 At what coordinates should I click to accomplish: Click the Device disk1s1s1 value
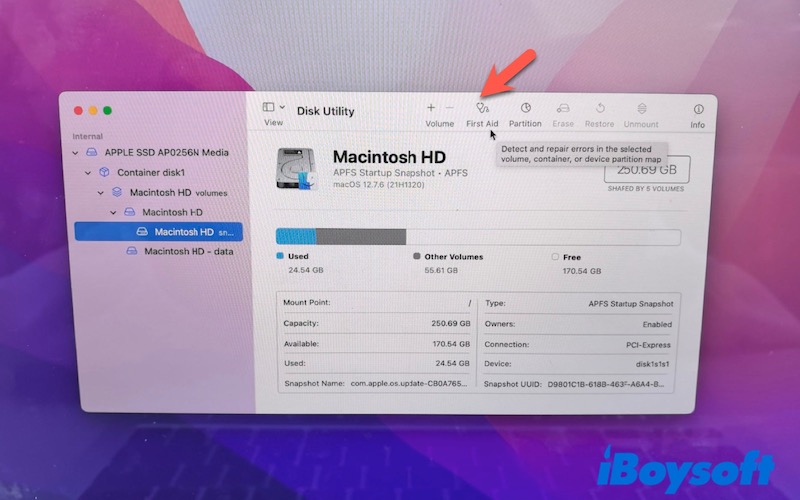pos(653,364)
